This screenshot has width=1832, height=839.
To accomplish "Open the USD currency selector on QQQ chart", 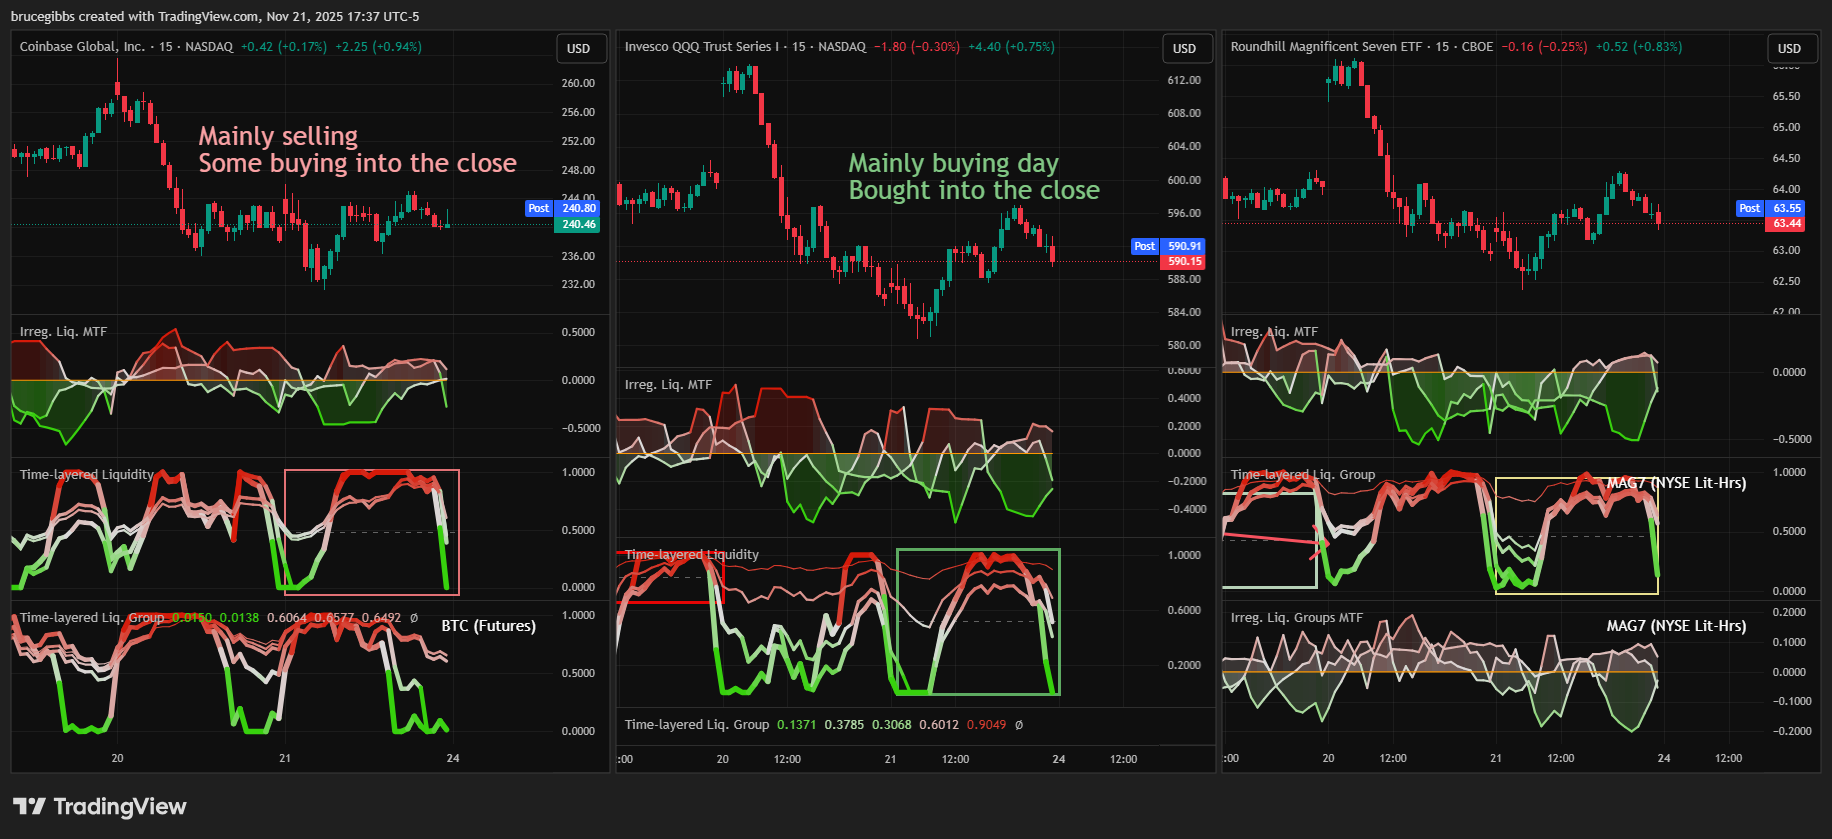I will [x=1184, y=48].
